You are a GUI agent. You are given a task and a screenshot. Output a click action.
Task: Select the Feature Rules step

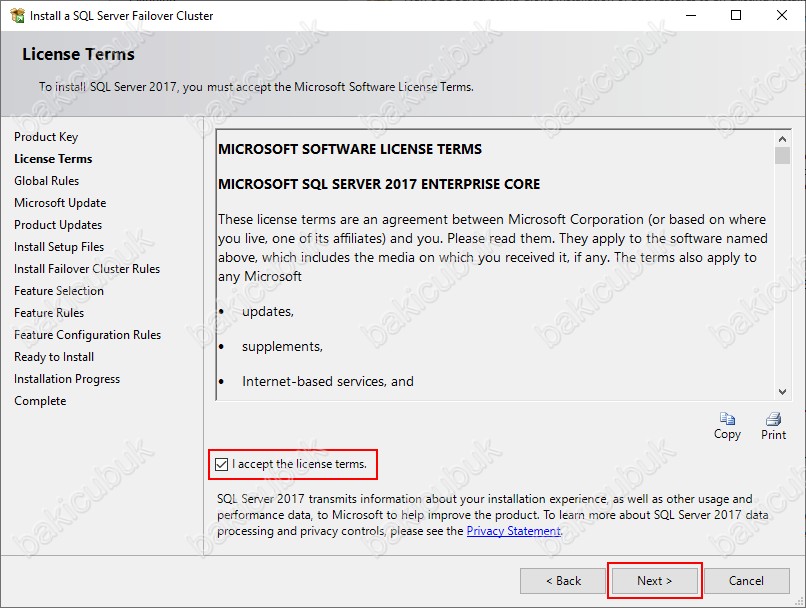coord(49,313)
